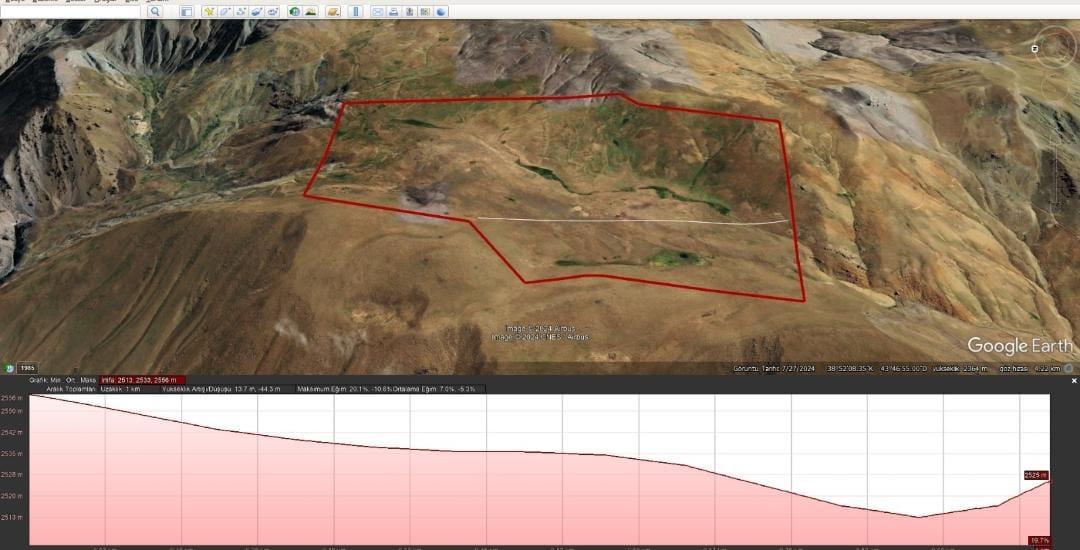Select the Add Path tool
The width and height of the screenshot is (1080, 550).
coord(241,12)
